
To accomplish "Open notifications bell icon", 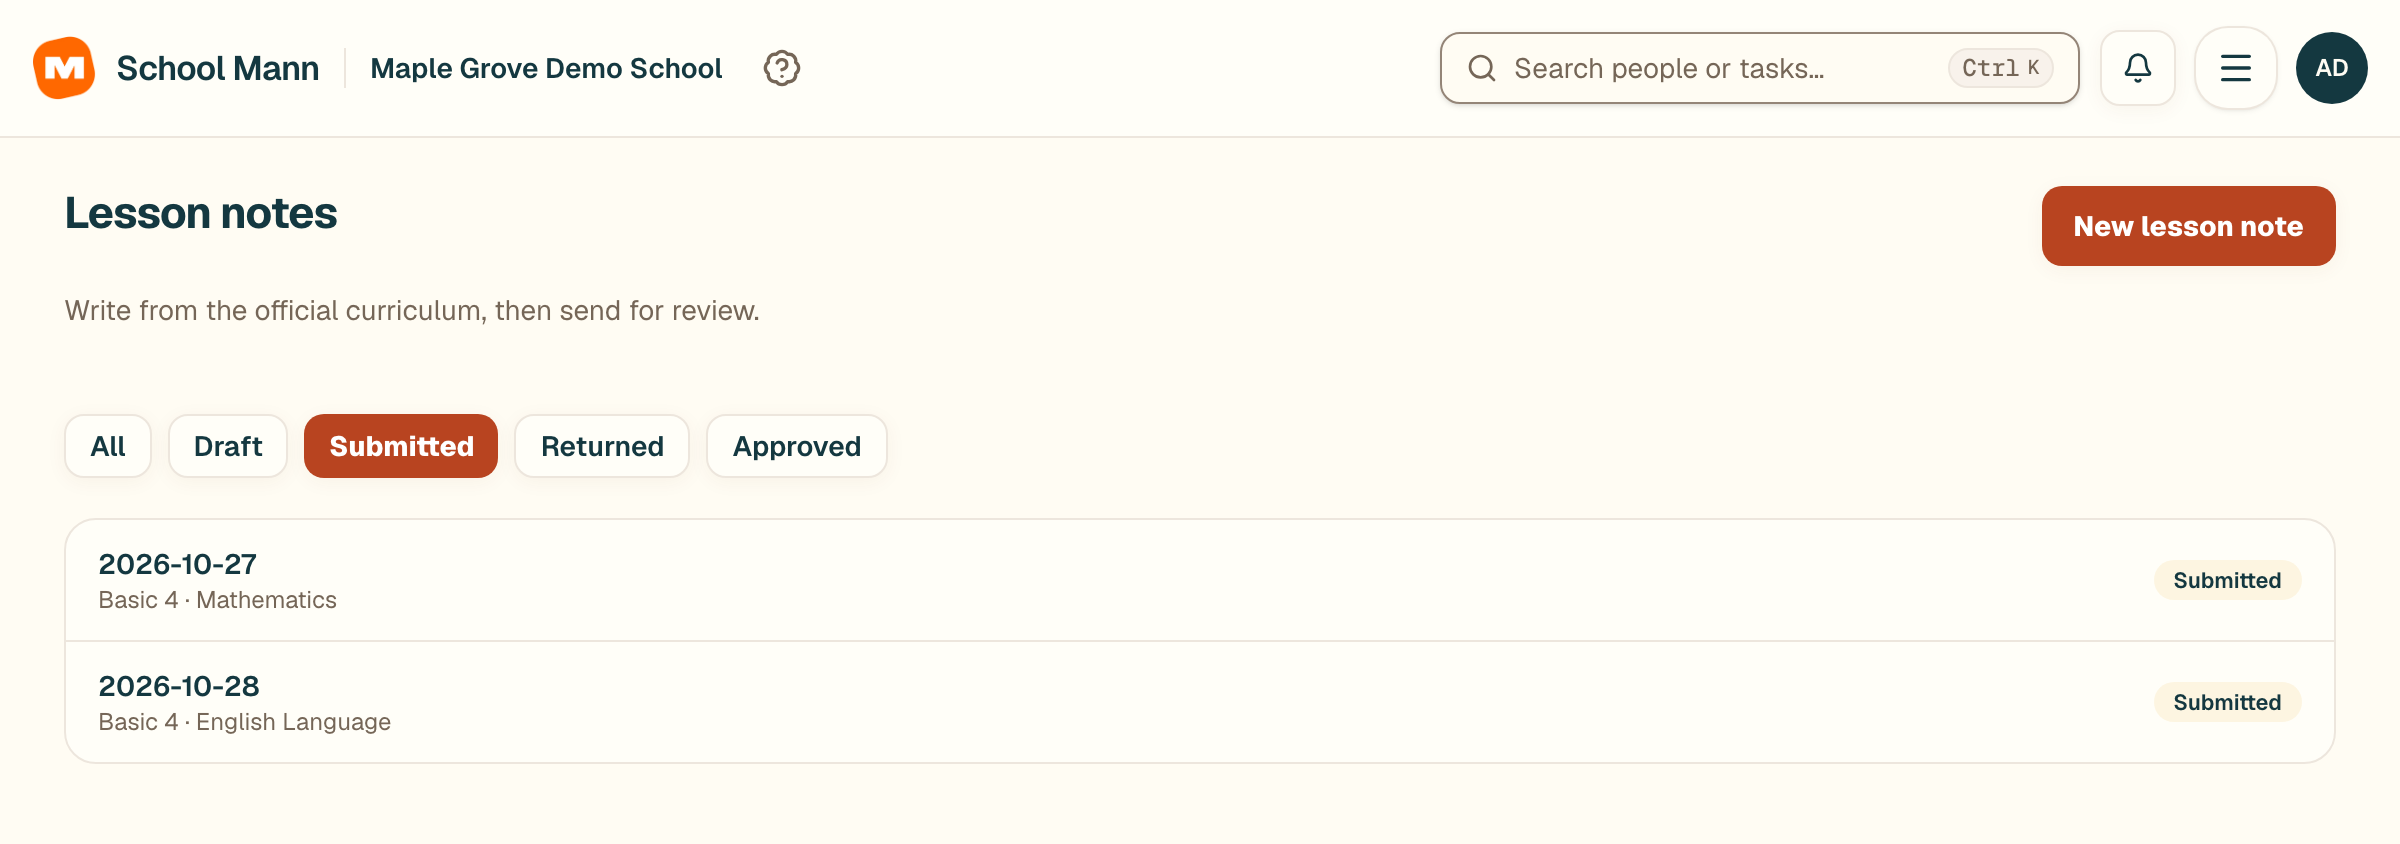I will point(2138,68).
